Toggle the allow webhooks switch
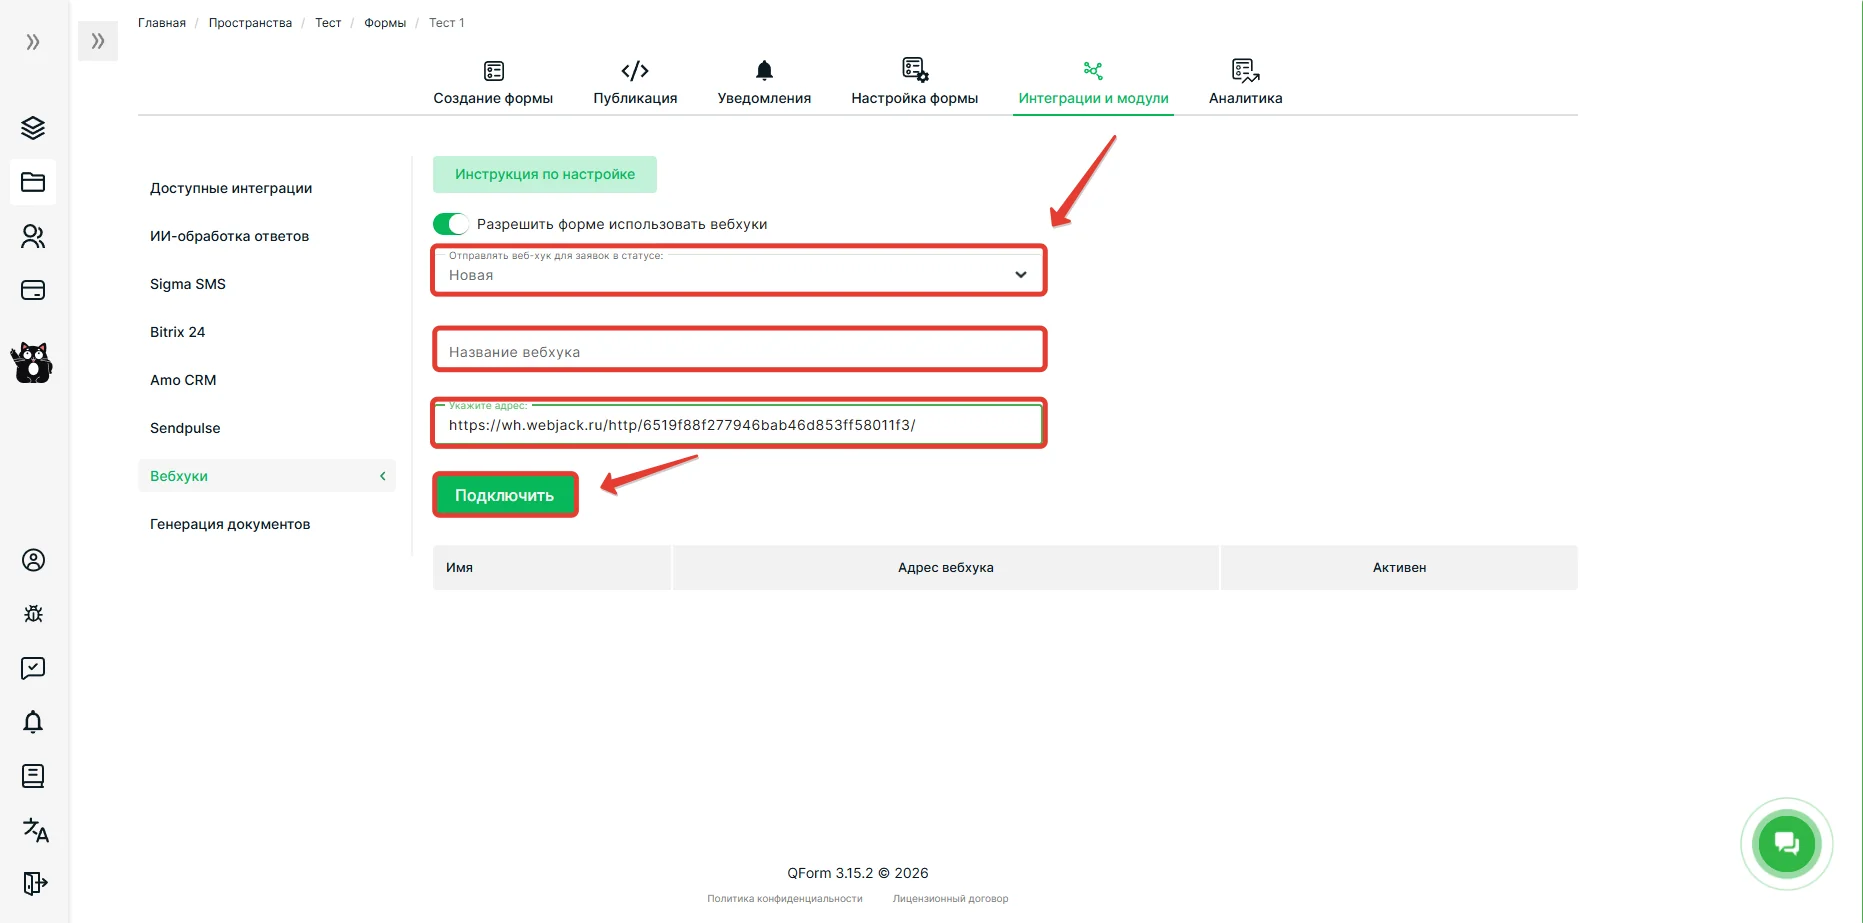Viewport: 1863px width, 923px height. [451, 224]
